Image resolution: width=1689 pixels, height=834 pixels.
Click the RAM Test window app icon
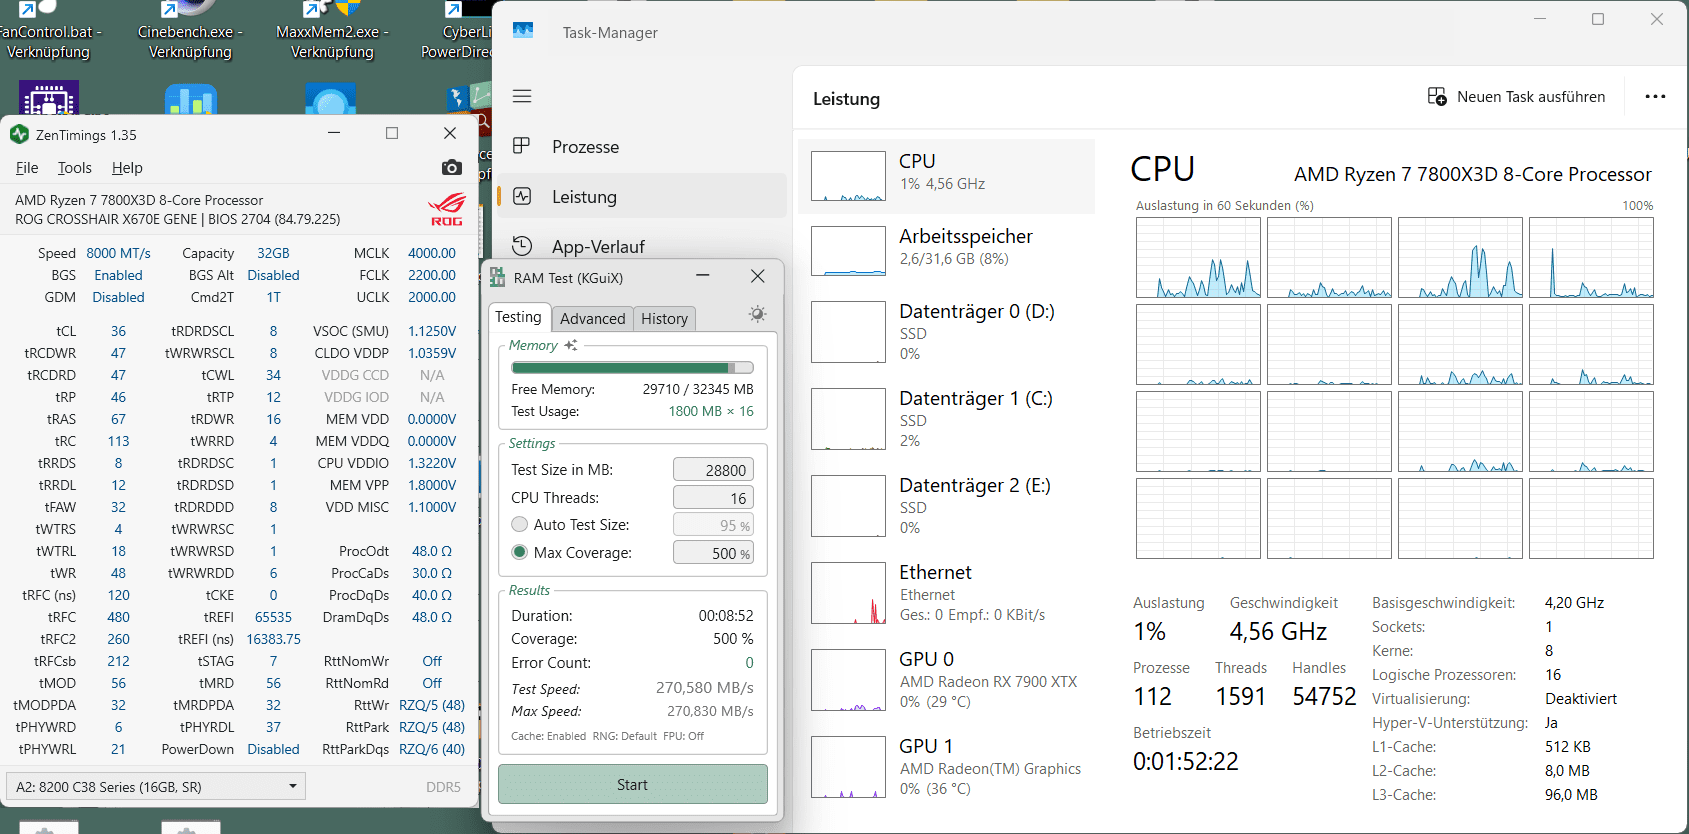[497, 277]
